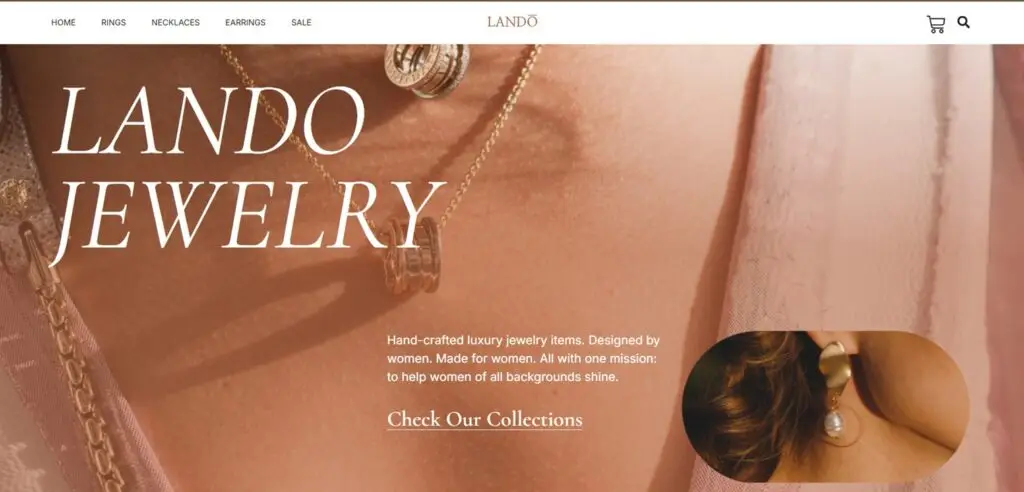Open the RINGS menu item
Image resolution: width=1024 pixels, height=492 pixels.
point(114,22)
